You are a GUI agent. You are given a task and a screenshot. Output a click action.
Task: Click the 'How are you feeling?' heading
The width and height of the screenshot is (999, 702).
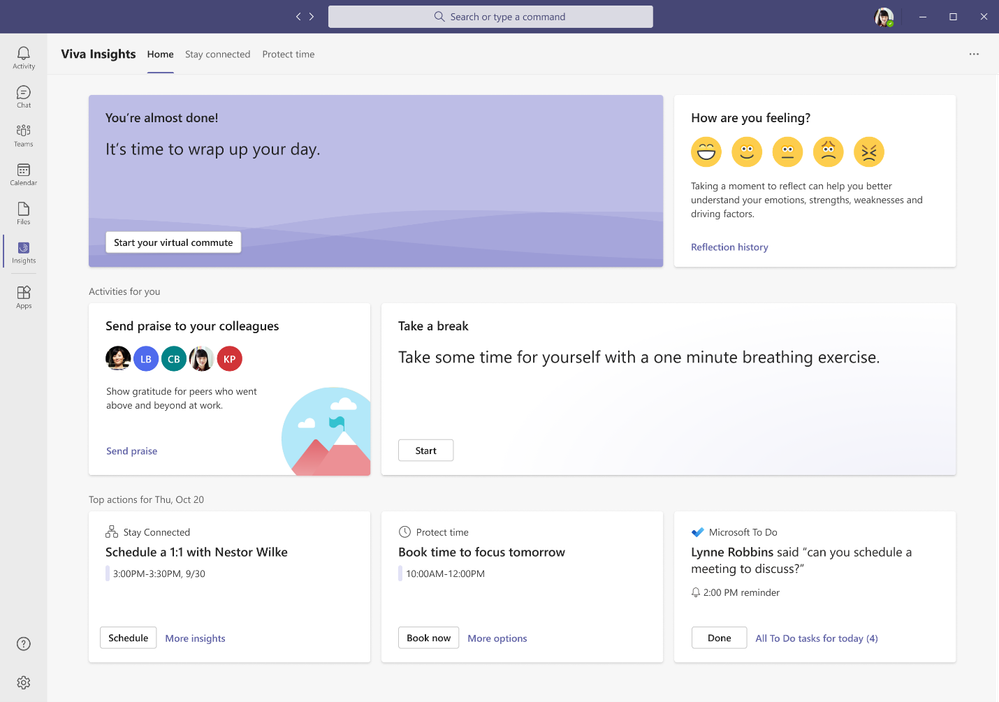click(751, 118)
